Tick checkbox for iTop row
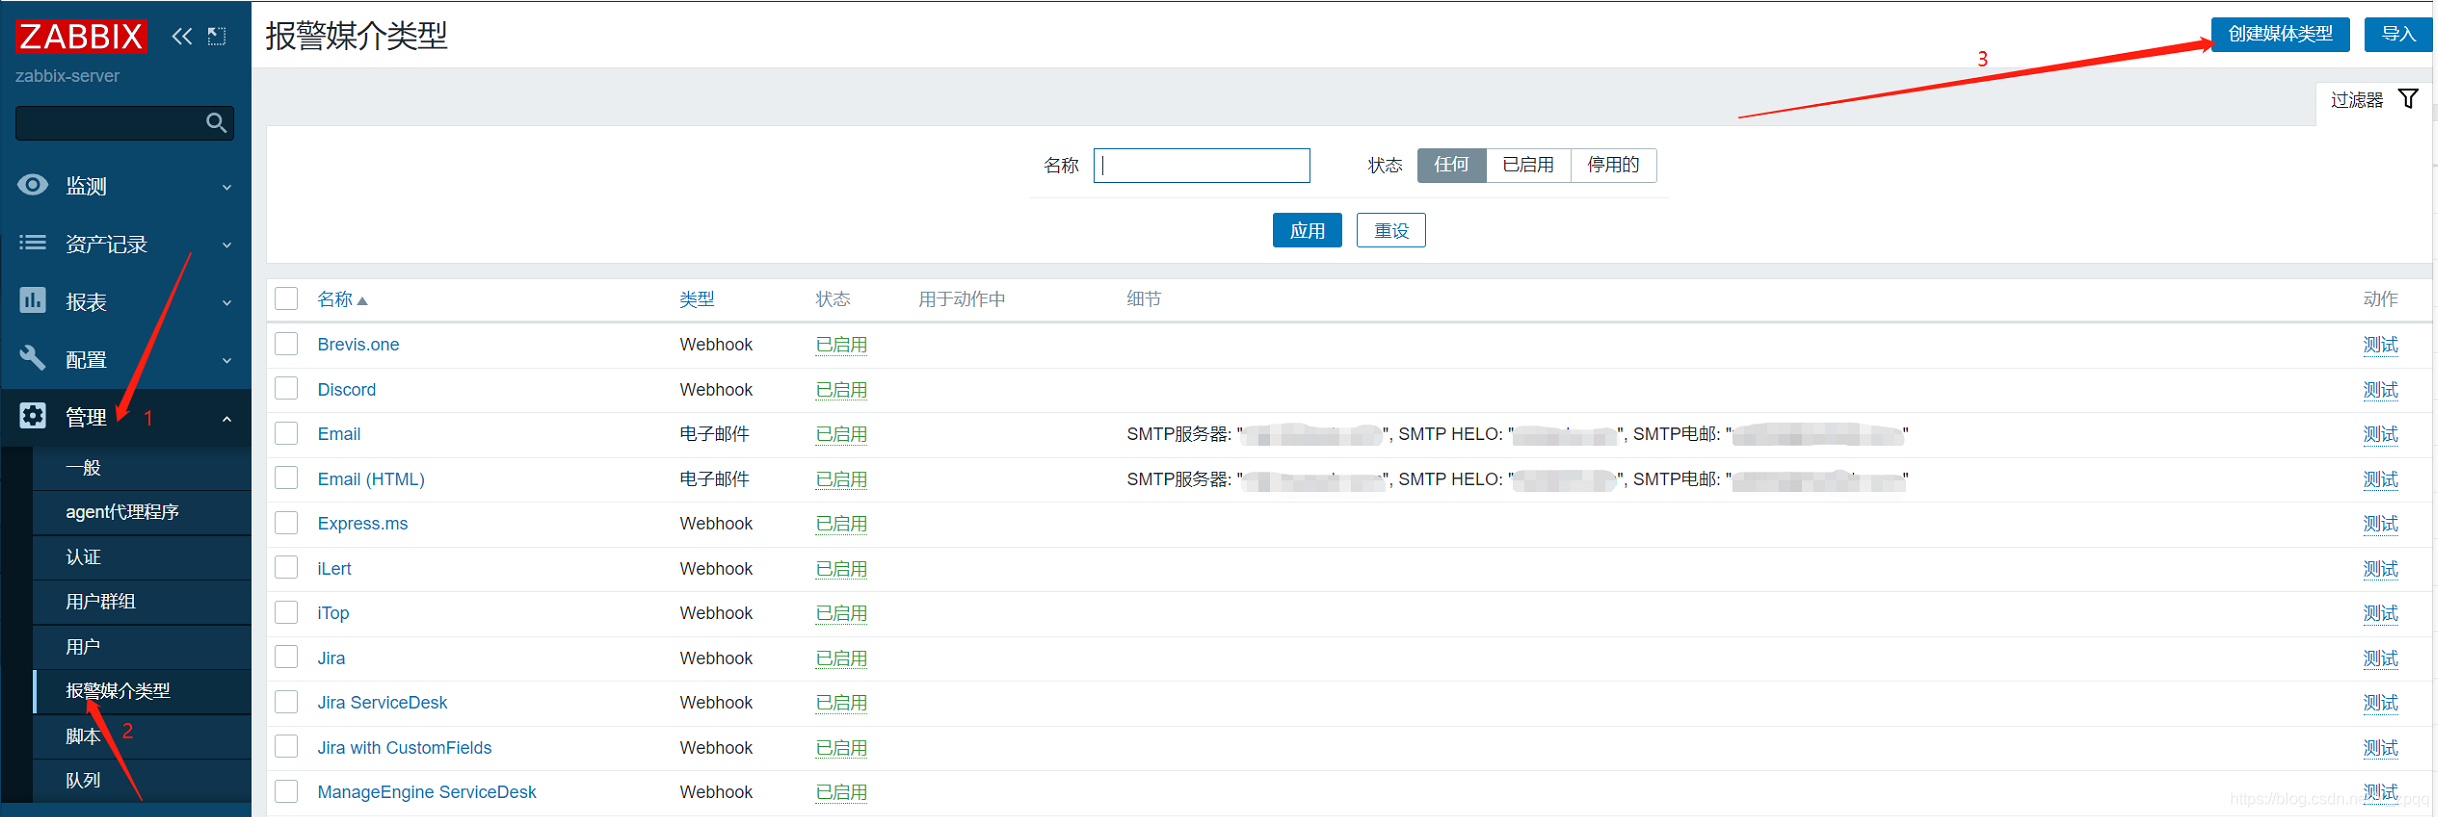 pos(287,612)
